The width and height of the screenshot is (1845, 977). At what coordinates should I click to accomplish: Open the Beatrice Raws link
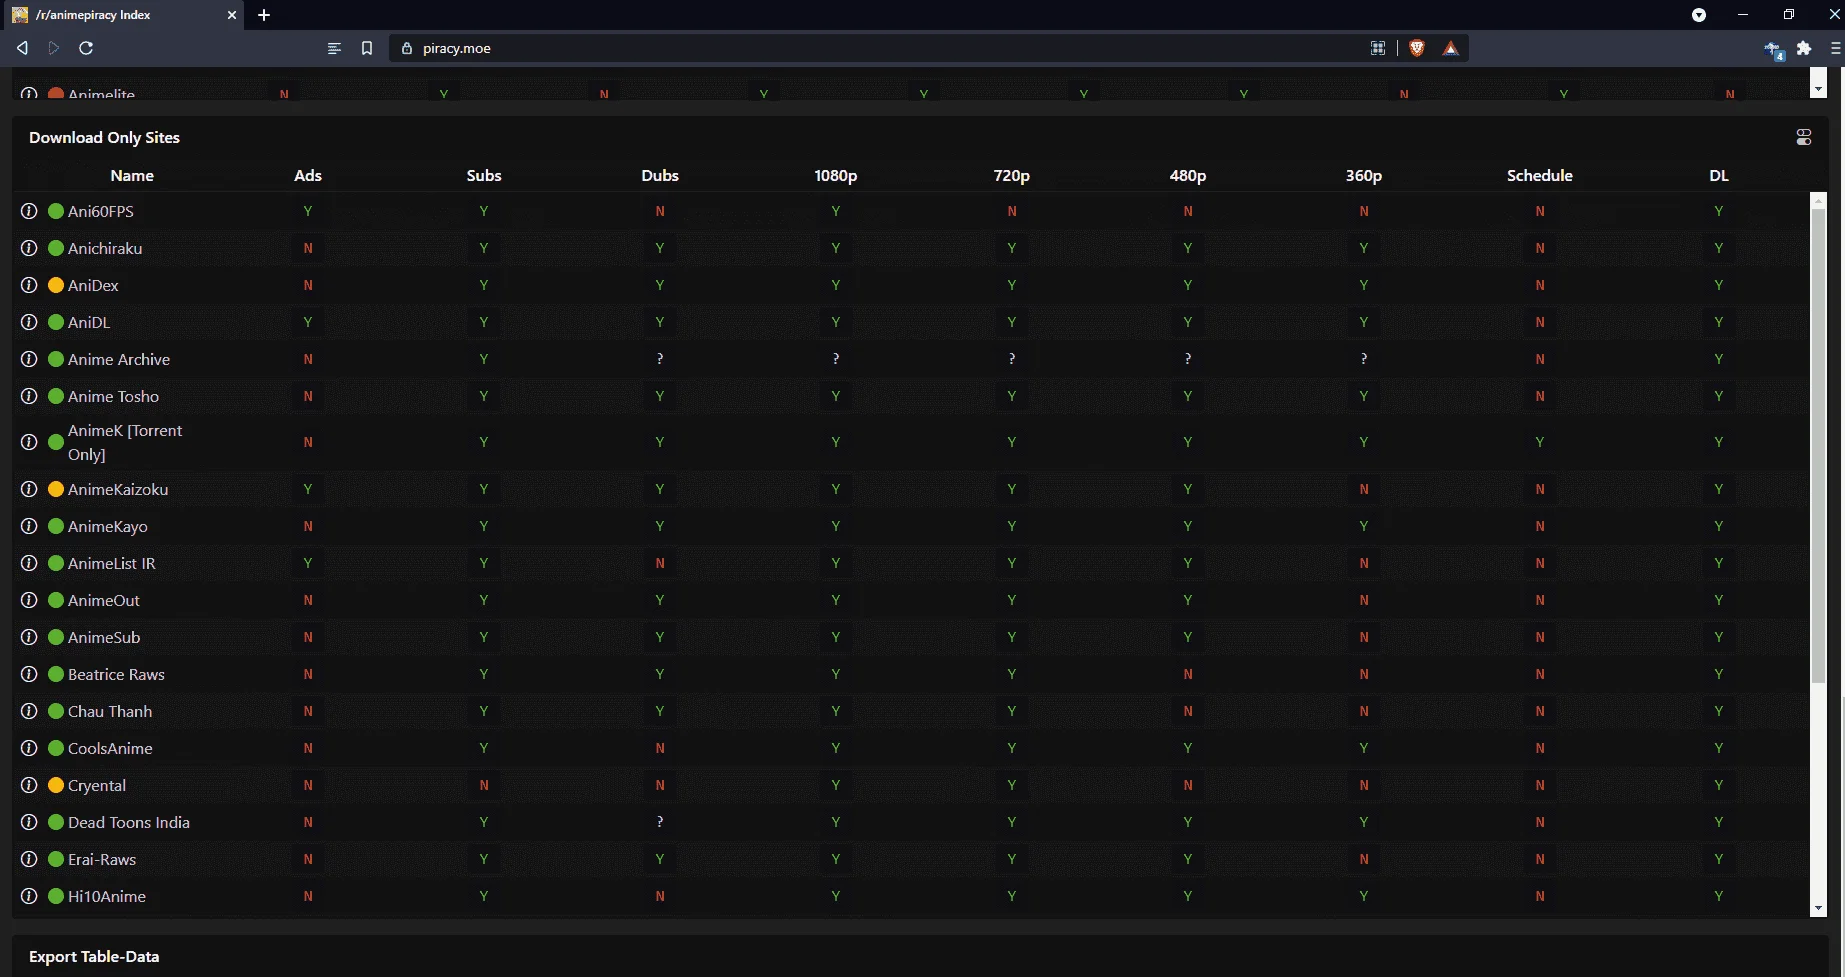116,674
